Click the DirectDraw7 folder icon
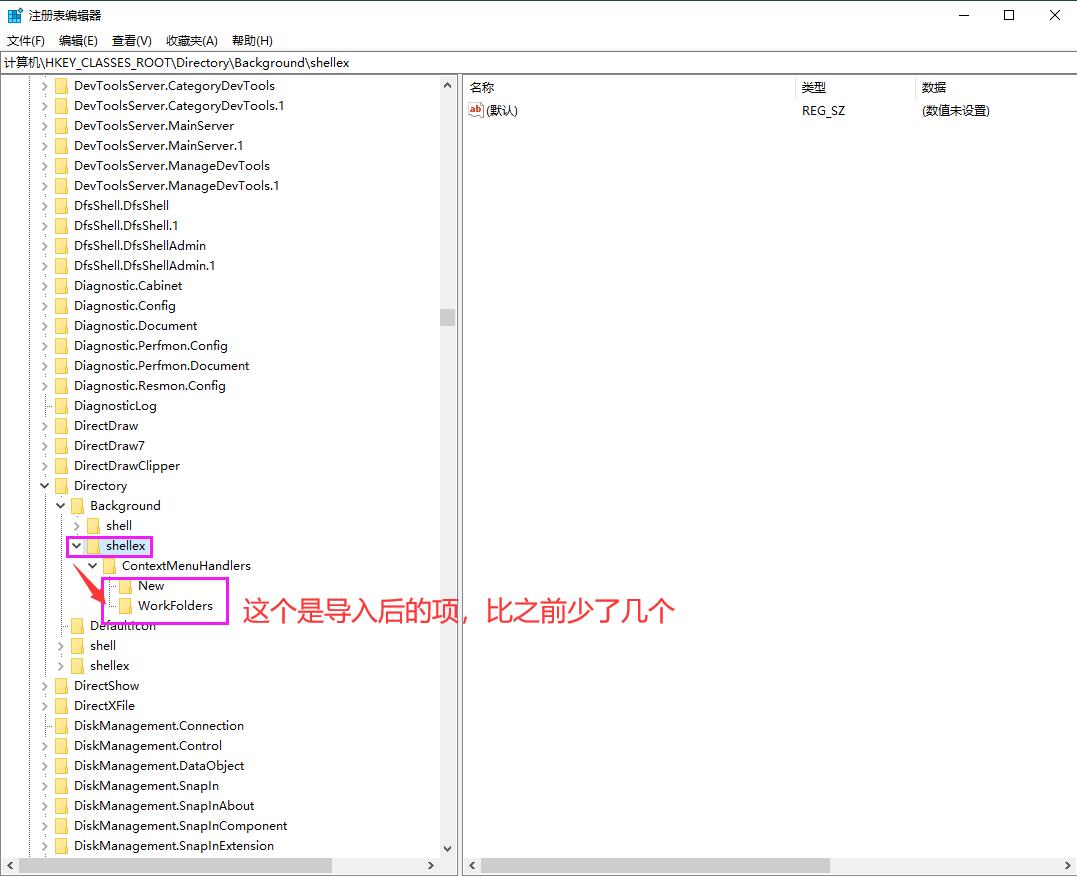The image size is (1077, 876). (61, 446)
